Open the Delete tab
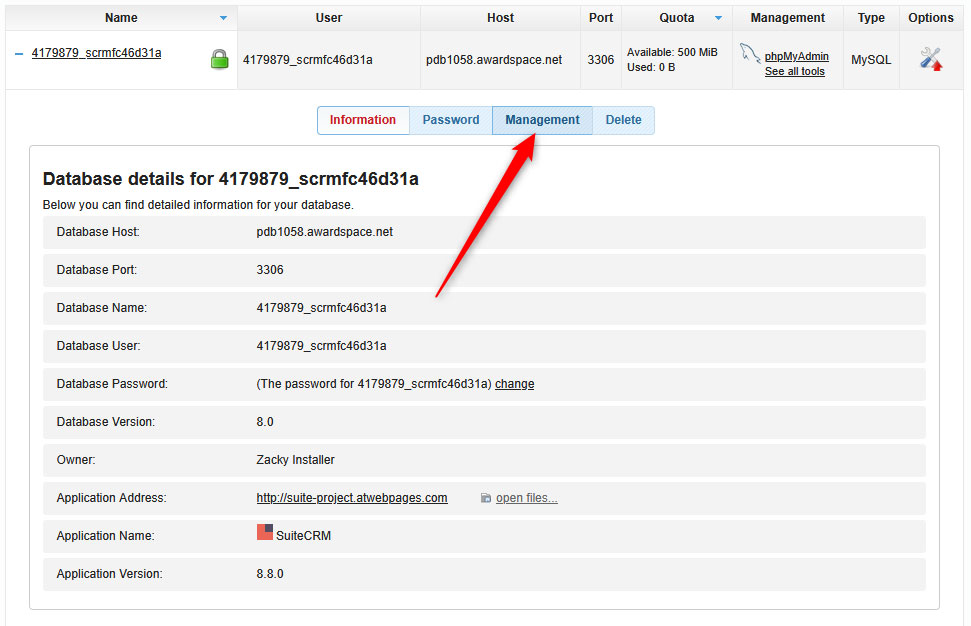Viewport: 971px width, 626px height. (x=623, y=120)
